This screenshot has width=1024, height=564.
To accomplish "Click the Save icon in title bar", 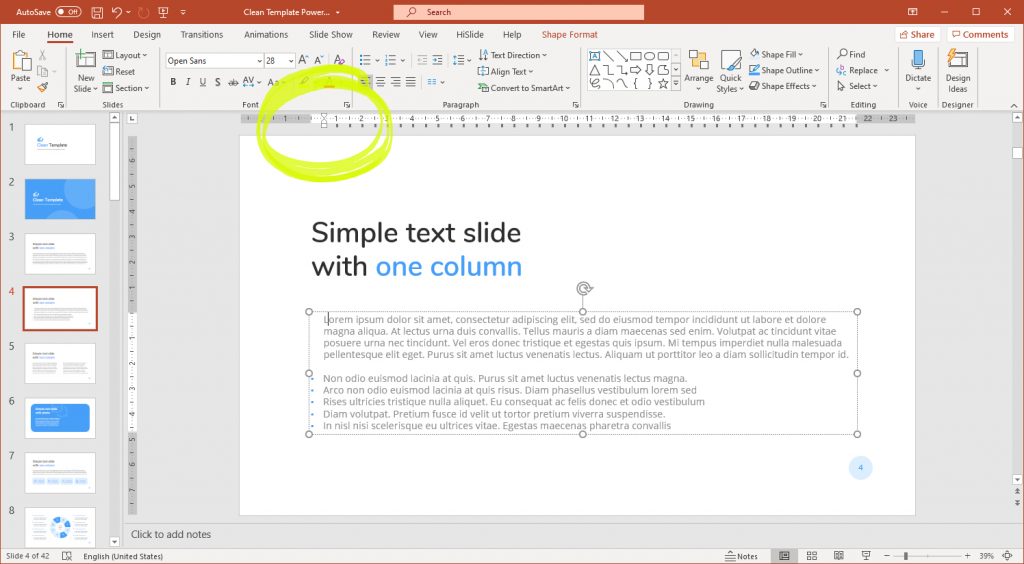I will click(97, 12).
